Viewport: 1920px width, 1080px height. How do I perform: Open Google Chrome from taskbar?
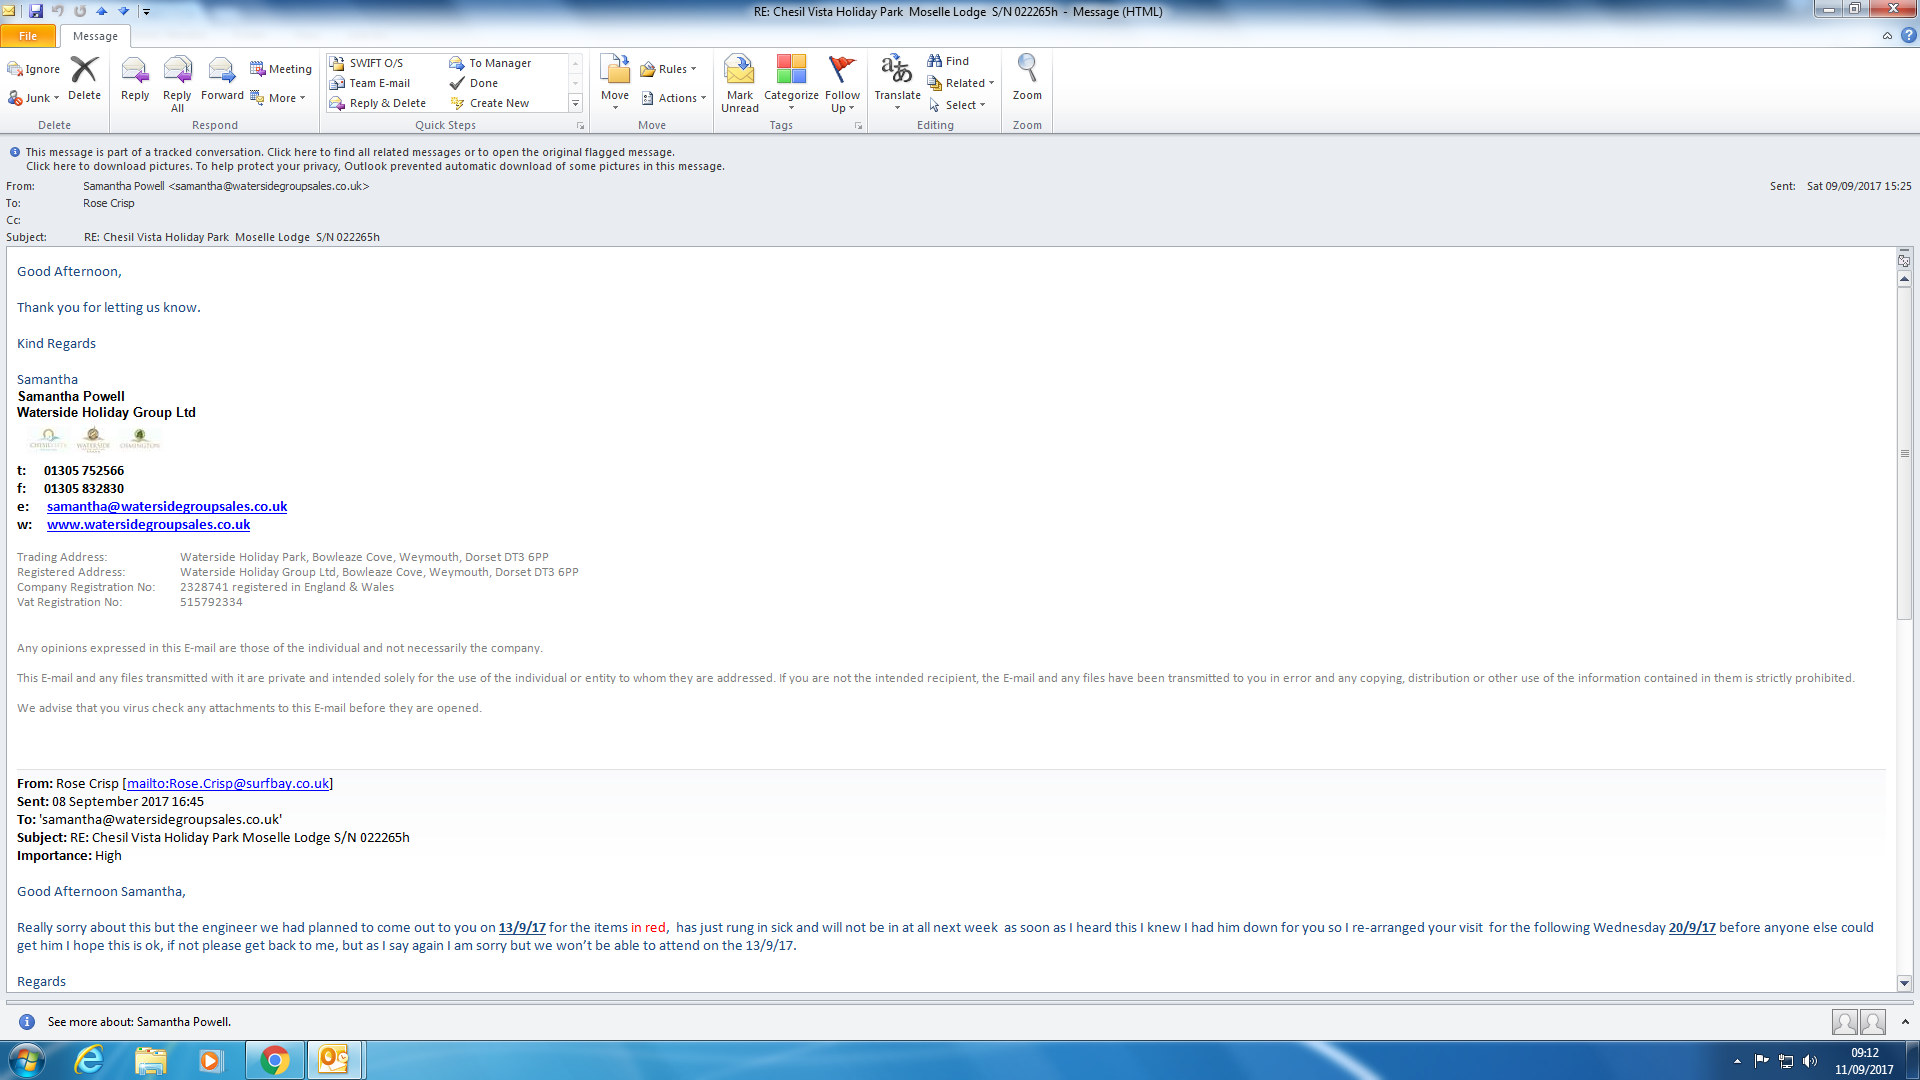(x=274, y=1059)
